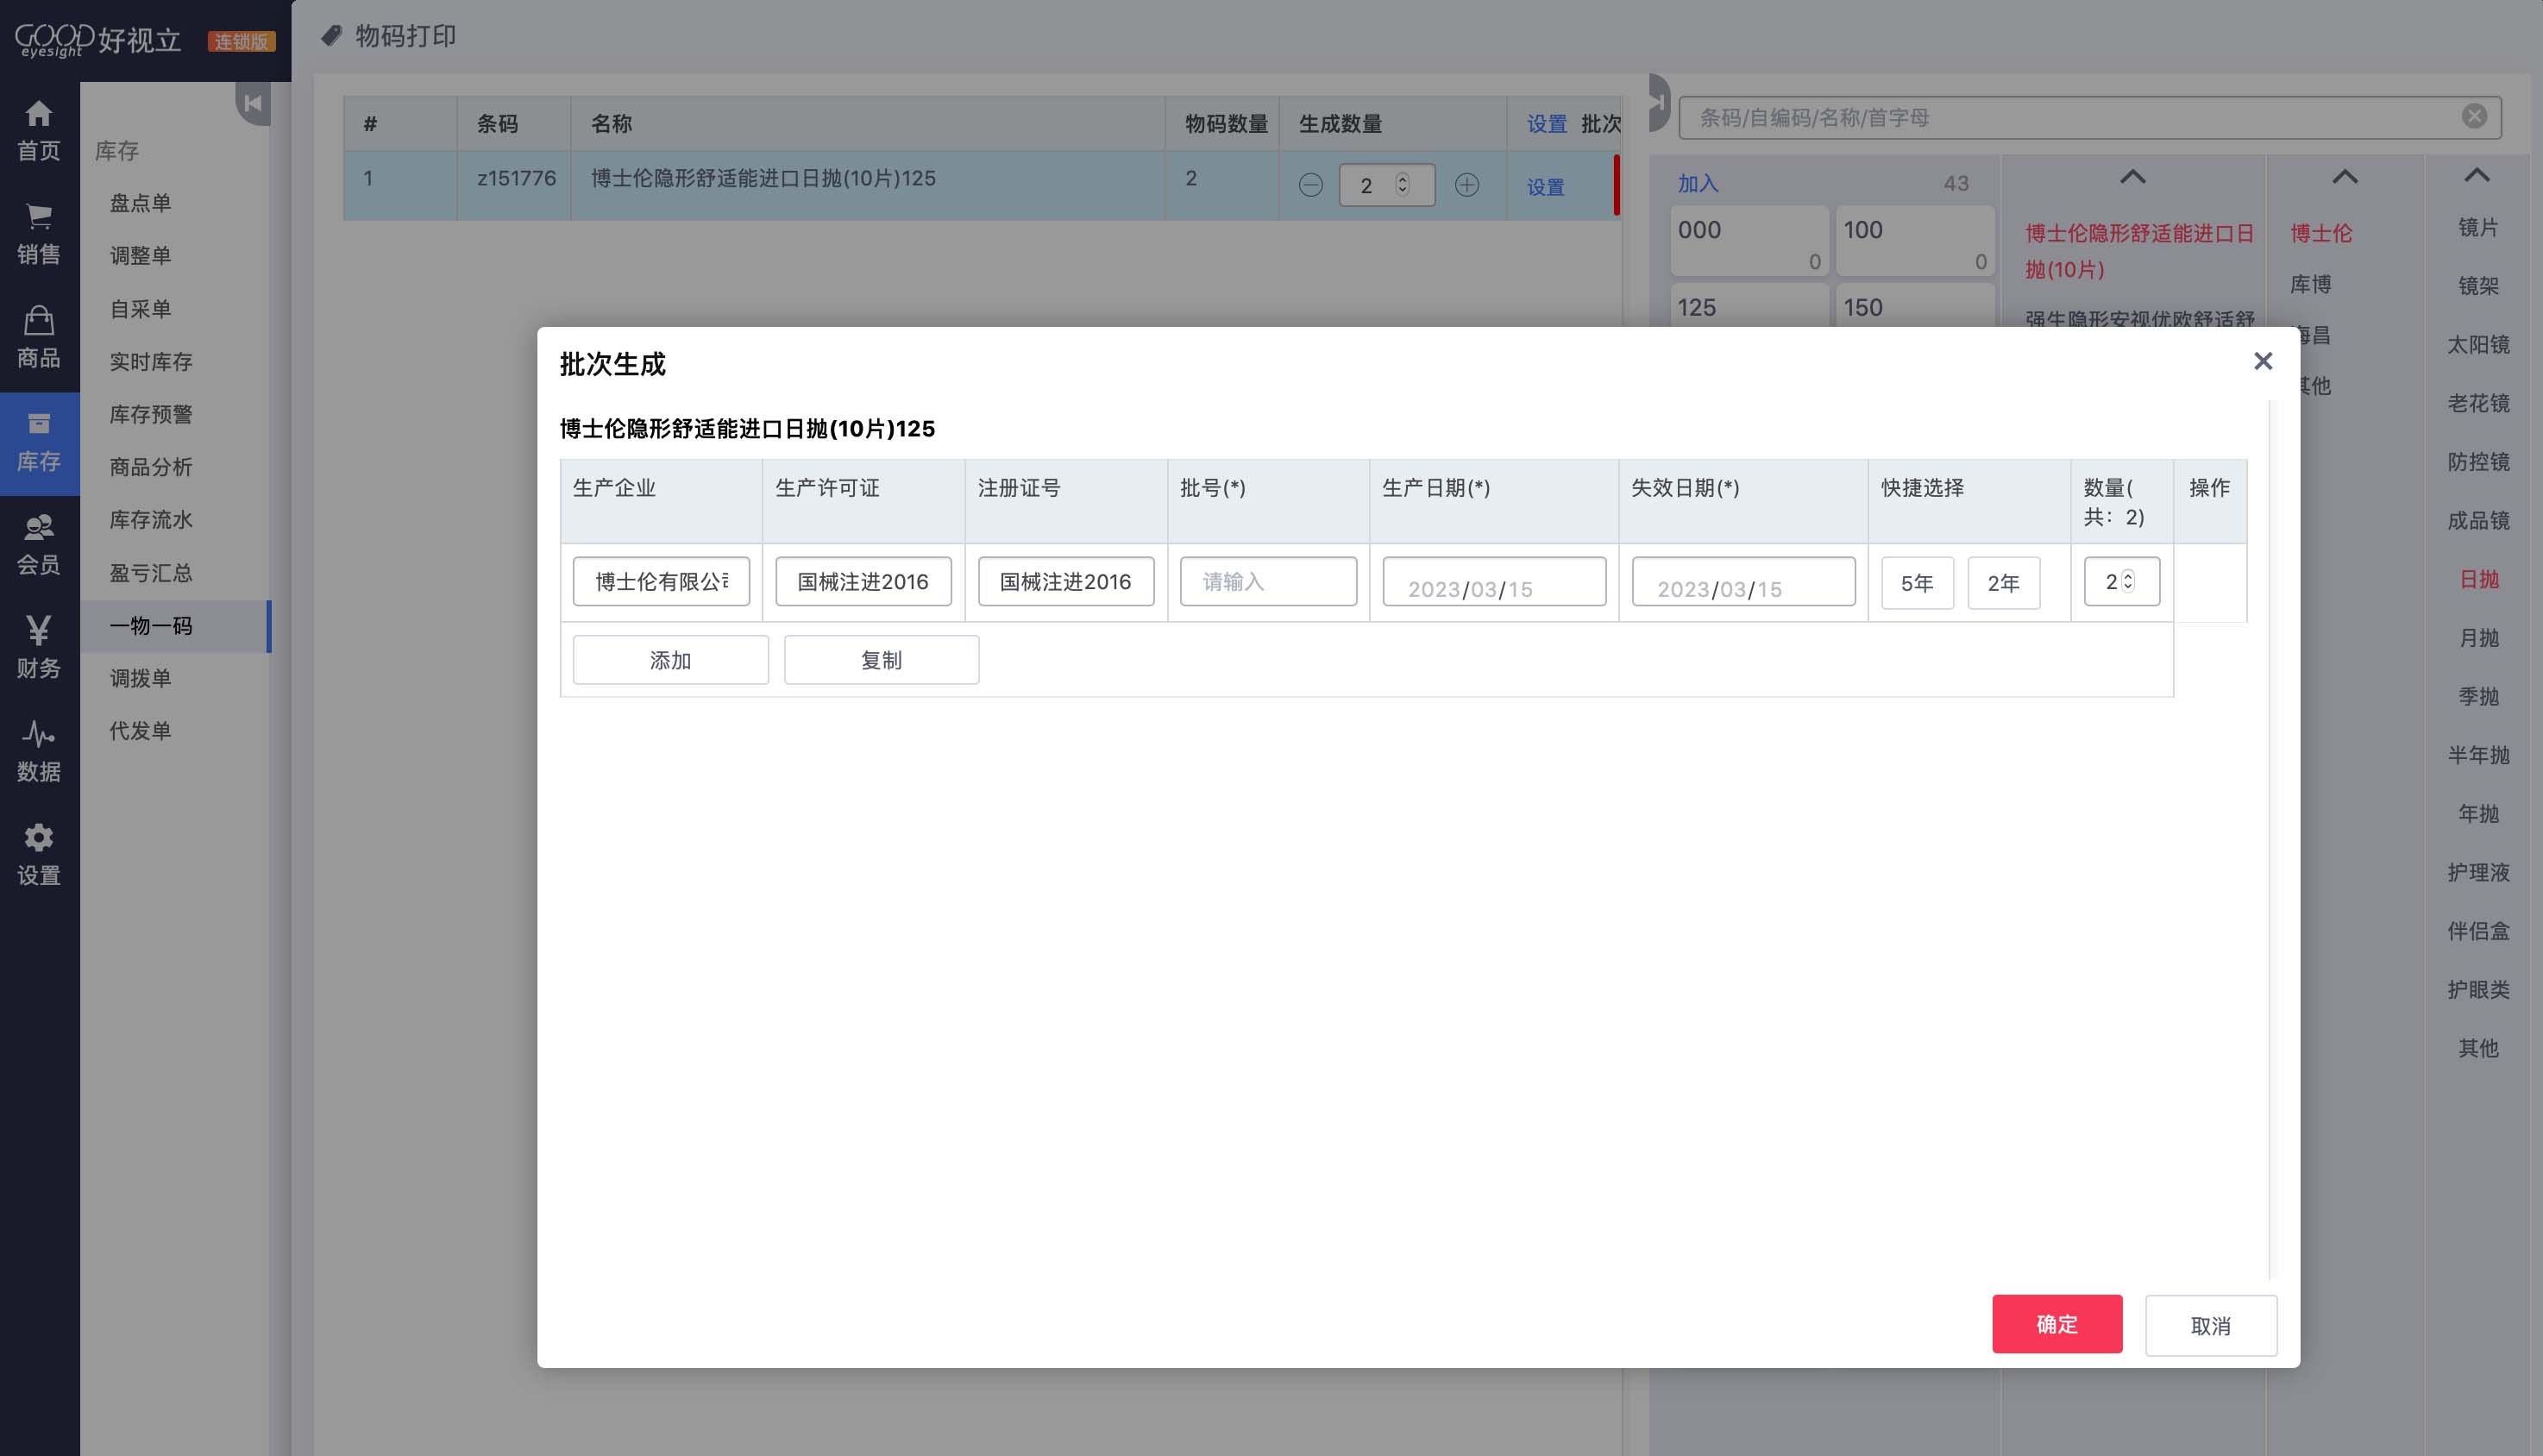Open the 商品 products bag icon
This screenshot has height=1456, width=2543.
[x=39, y=320]
